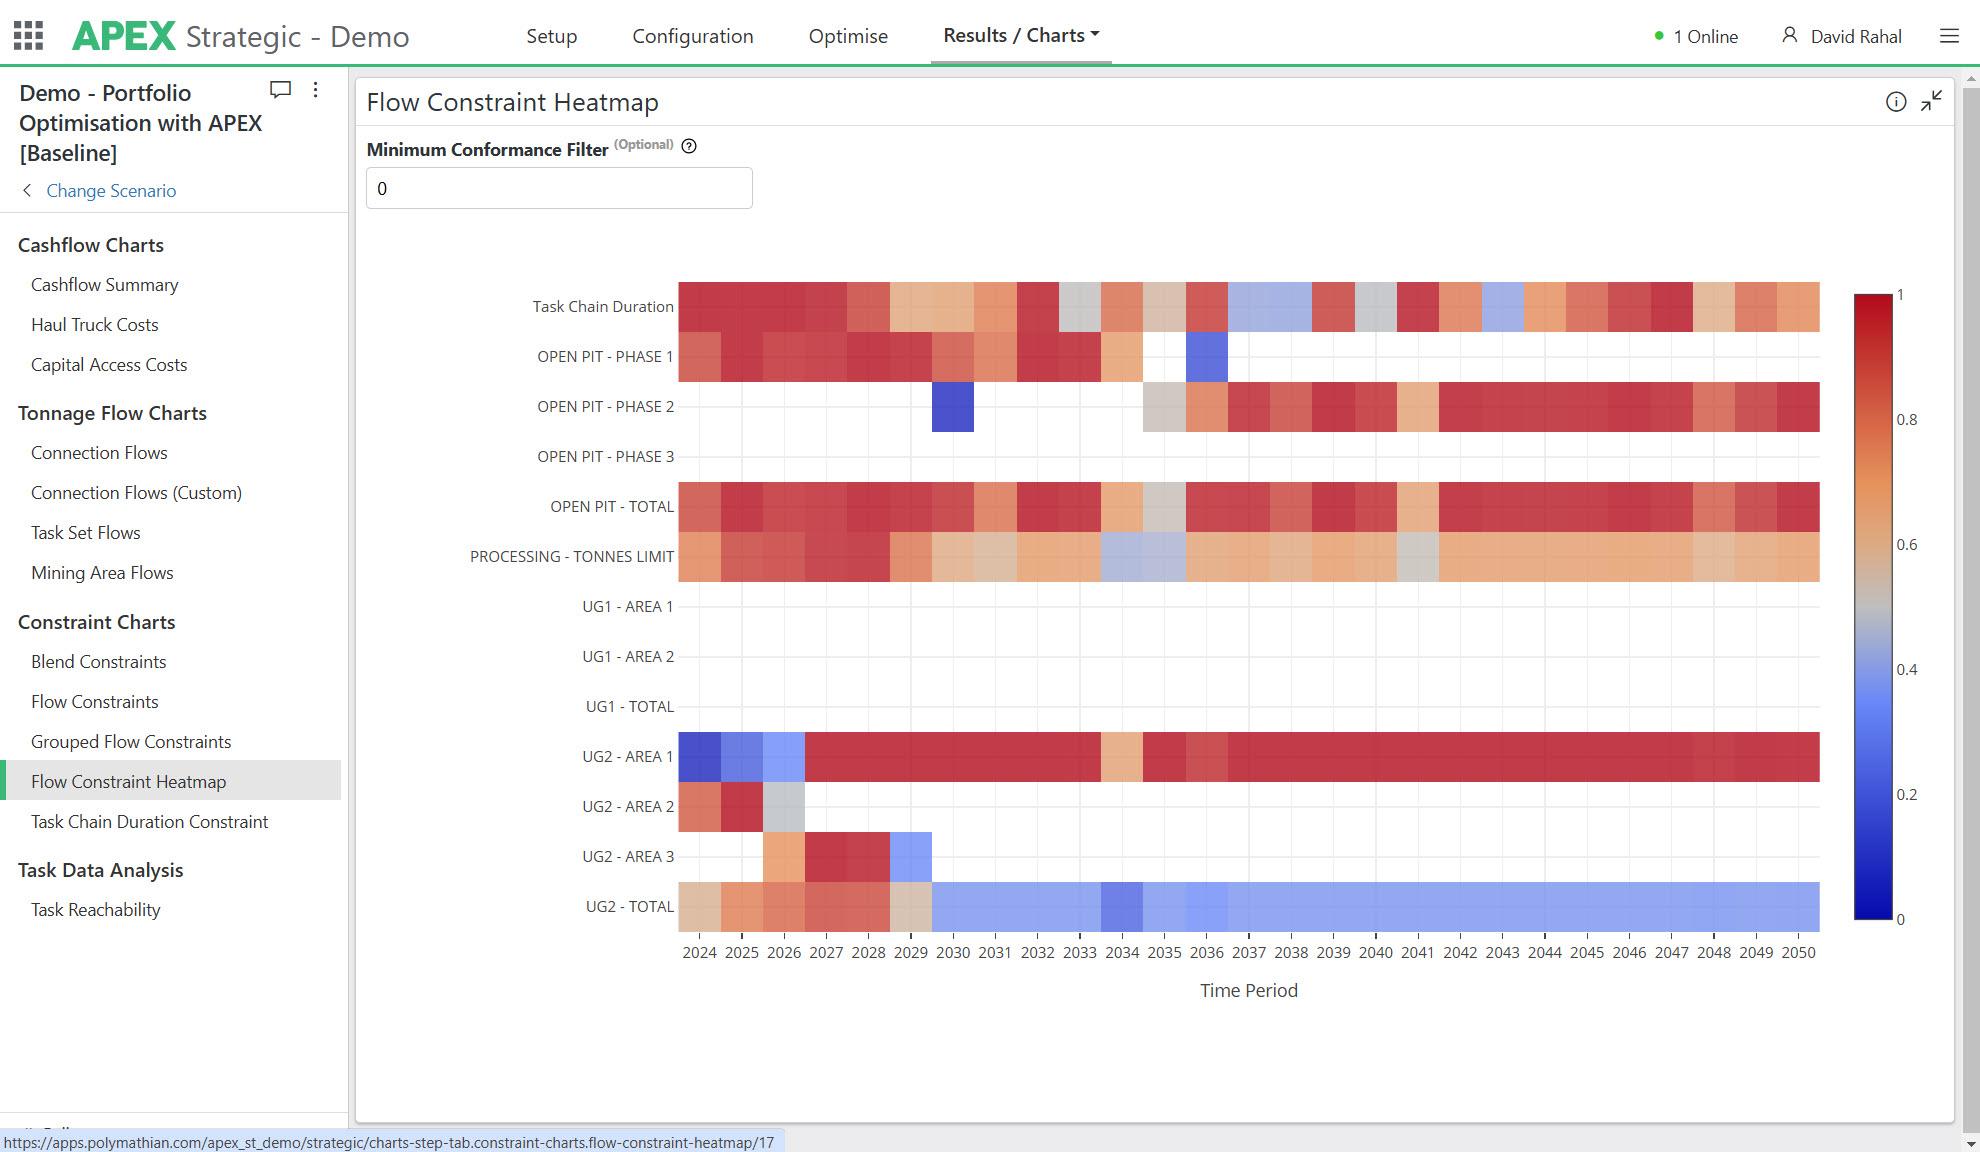Click the back chevron beside Change Scenario

[27, 190]
